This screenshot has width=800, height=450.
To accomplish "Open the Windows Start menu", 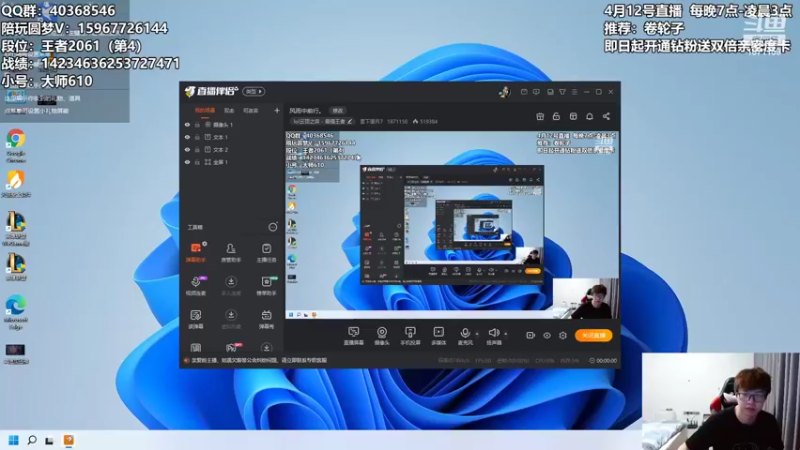I will tap(14, 440).
